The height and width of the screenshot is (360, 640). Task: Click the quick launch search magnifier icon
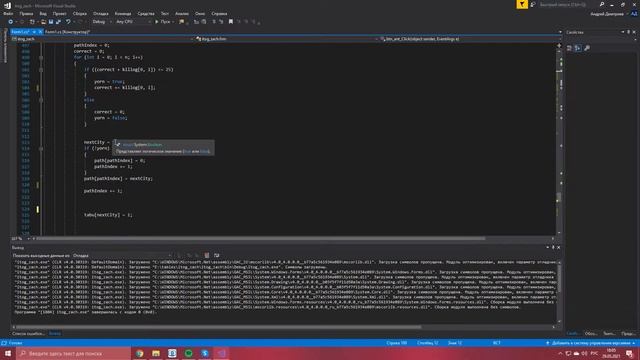pyautogui.click(x=602, y=4)
